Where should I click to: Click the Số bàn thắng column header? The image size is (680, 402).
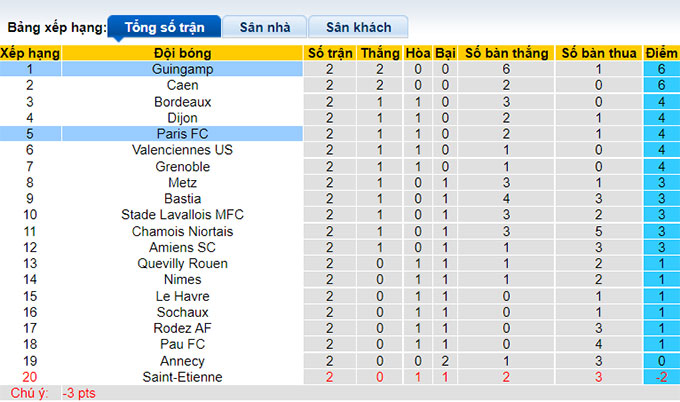pyautogui.click(x=507, y=53)
